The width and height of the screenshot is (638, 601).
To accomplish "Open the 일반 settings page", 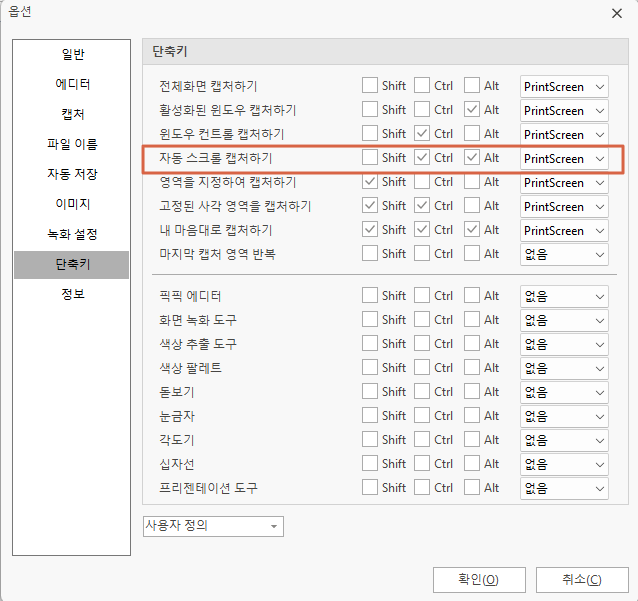I will click(x=72, y=54).
